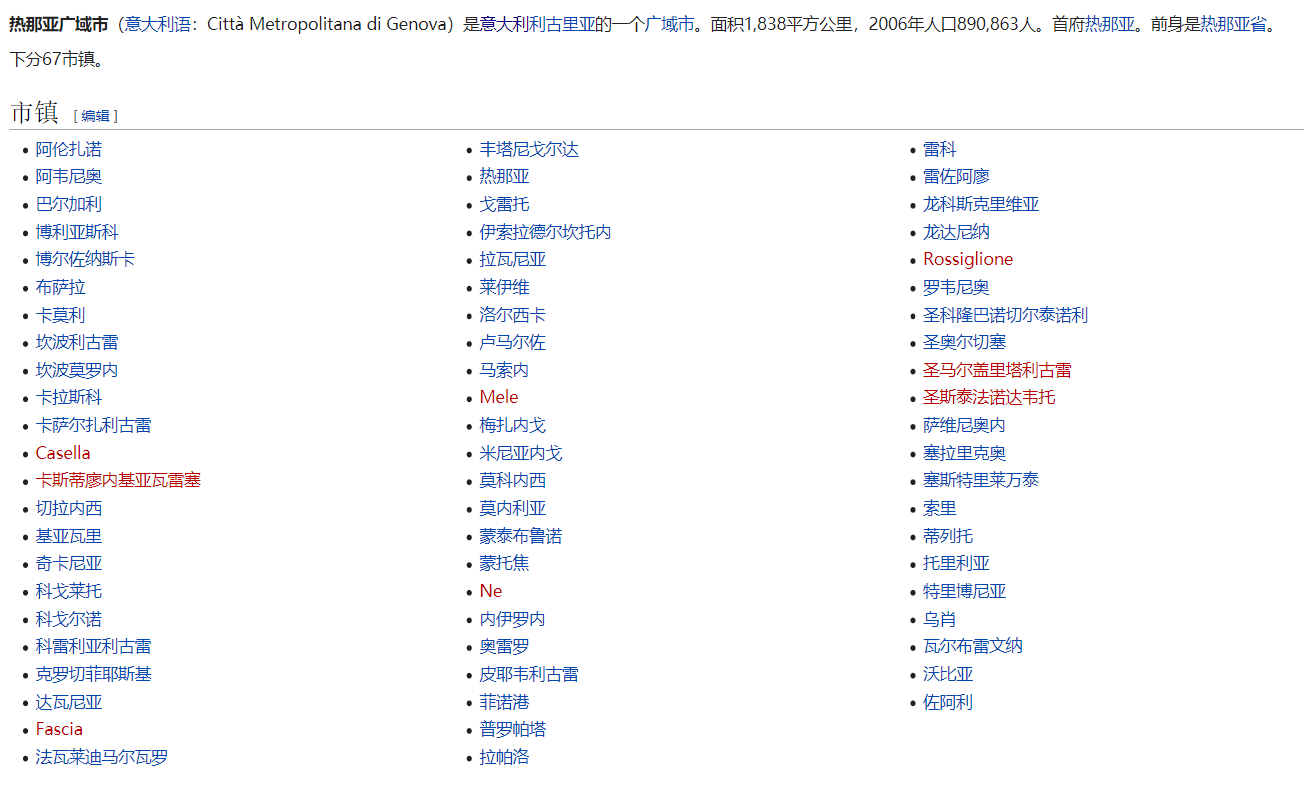Open the 伊索拉德尔坎托内 link
1304x788 pixels.
(546, 232)
